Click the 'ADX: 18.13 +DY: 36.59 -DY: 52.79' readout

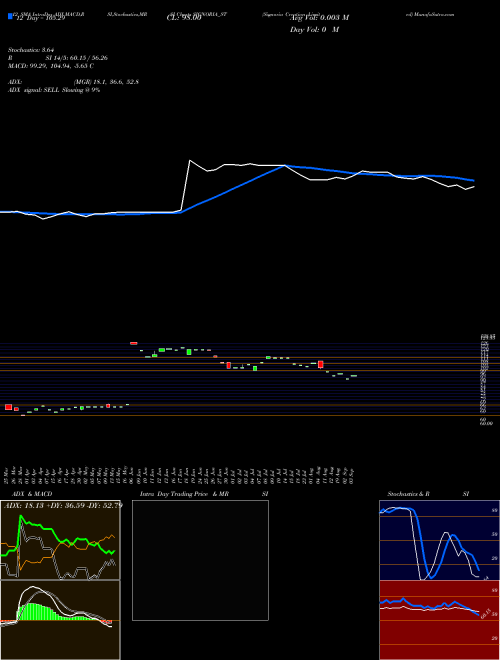(63, 505)
